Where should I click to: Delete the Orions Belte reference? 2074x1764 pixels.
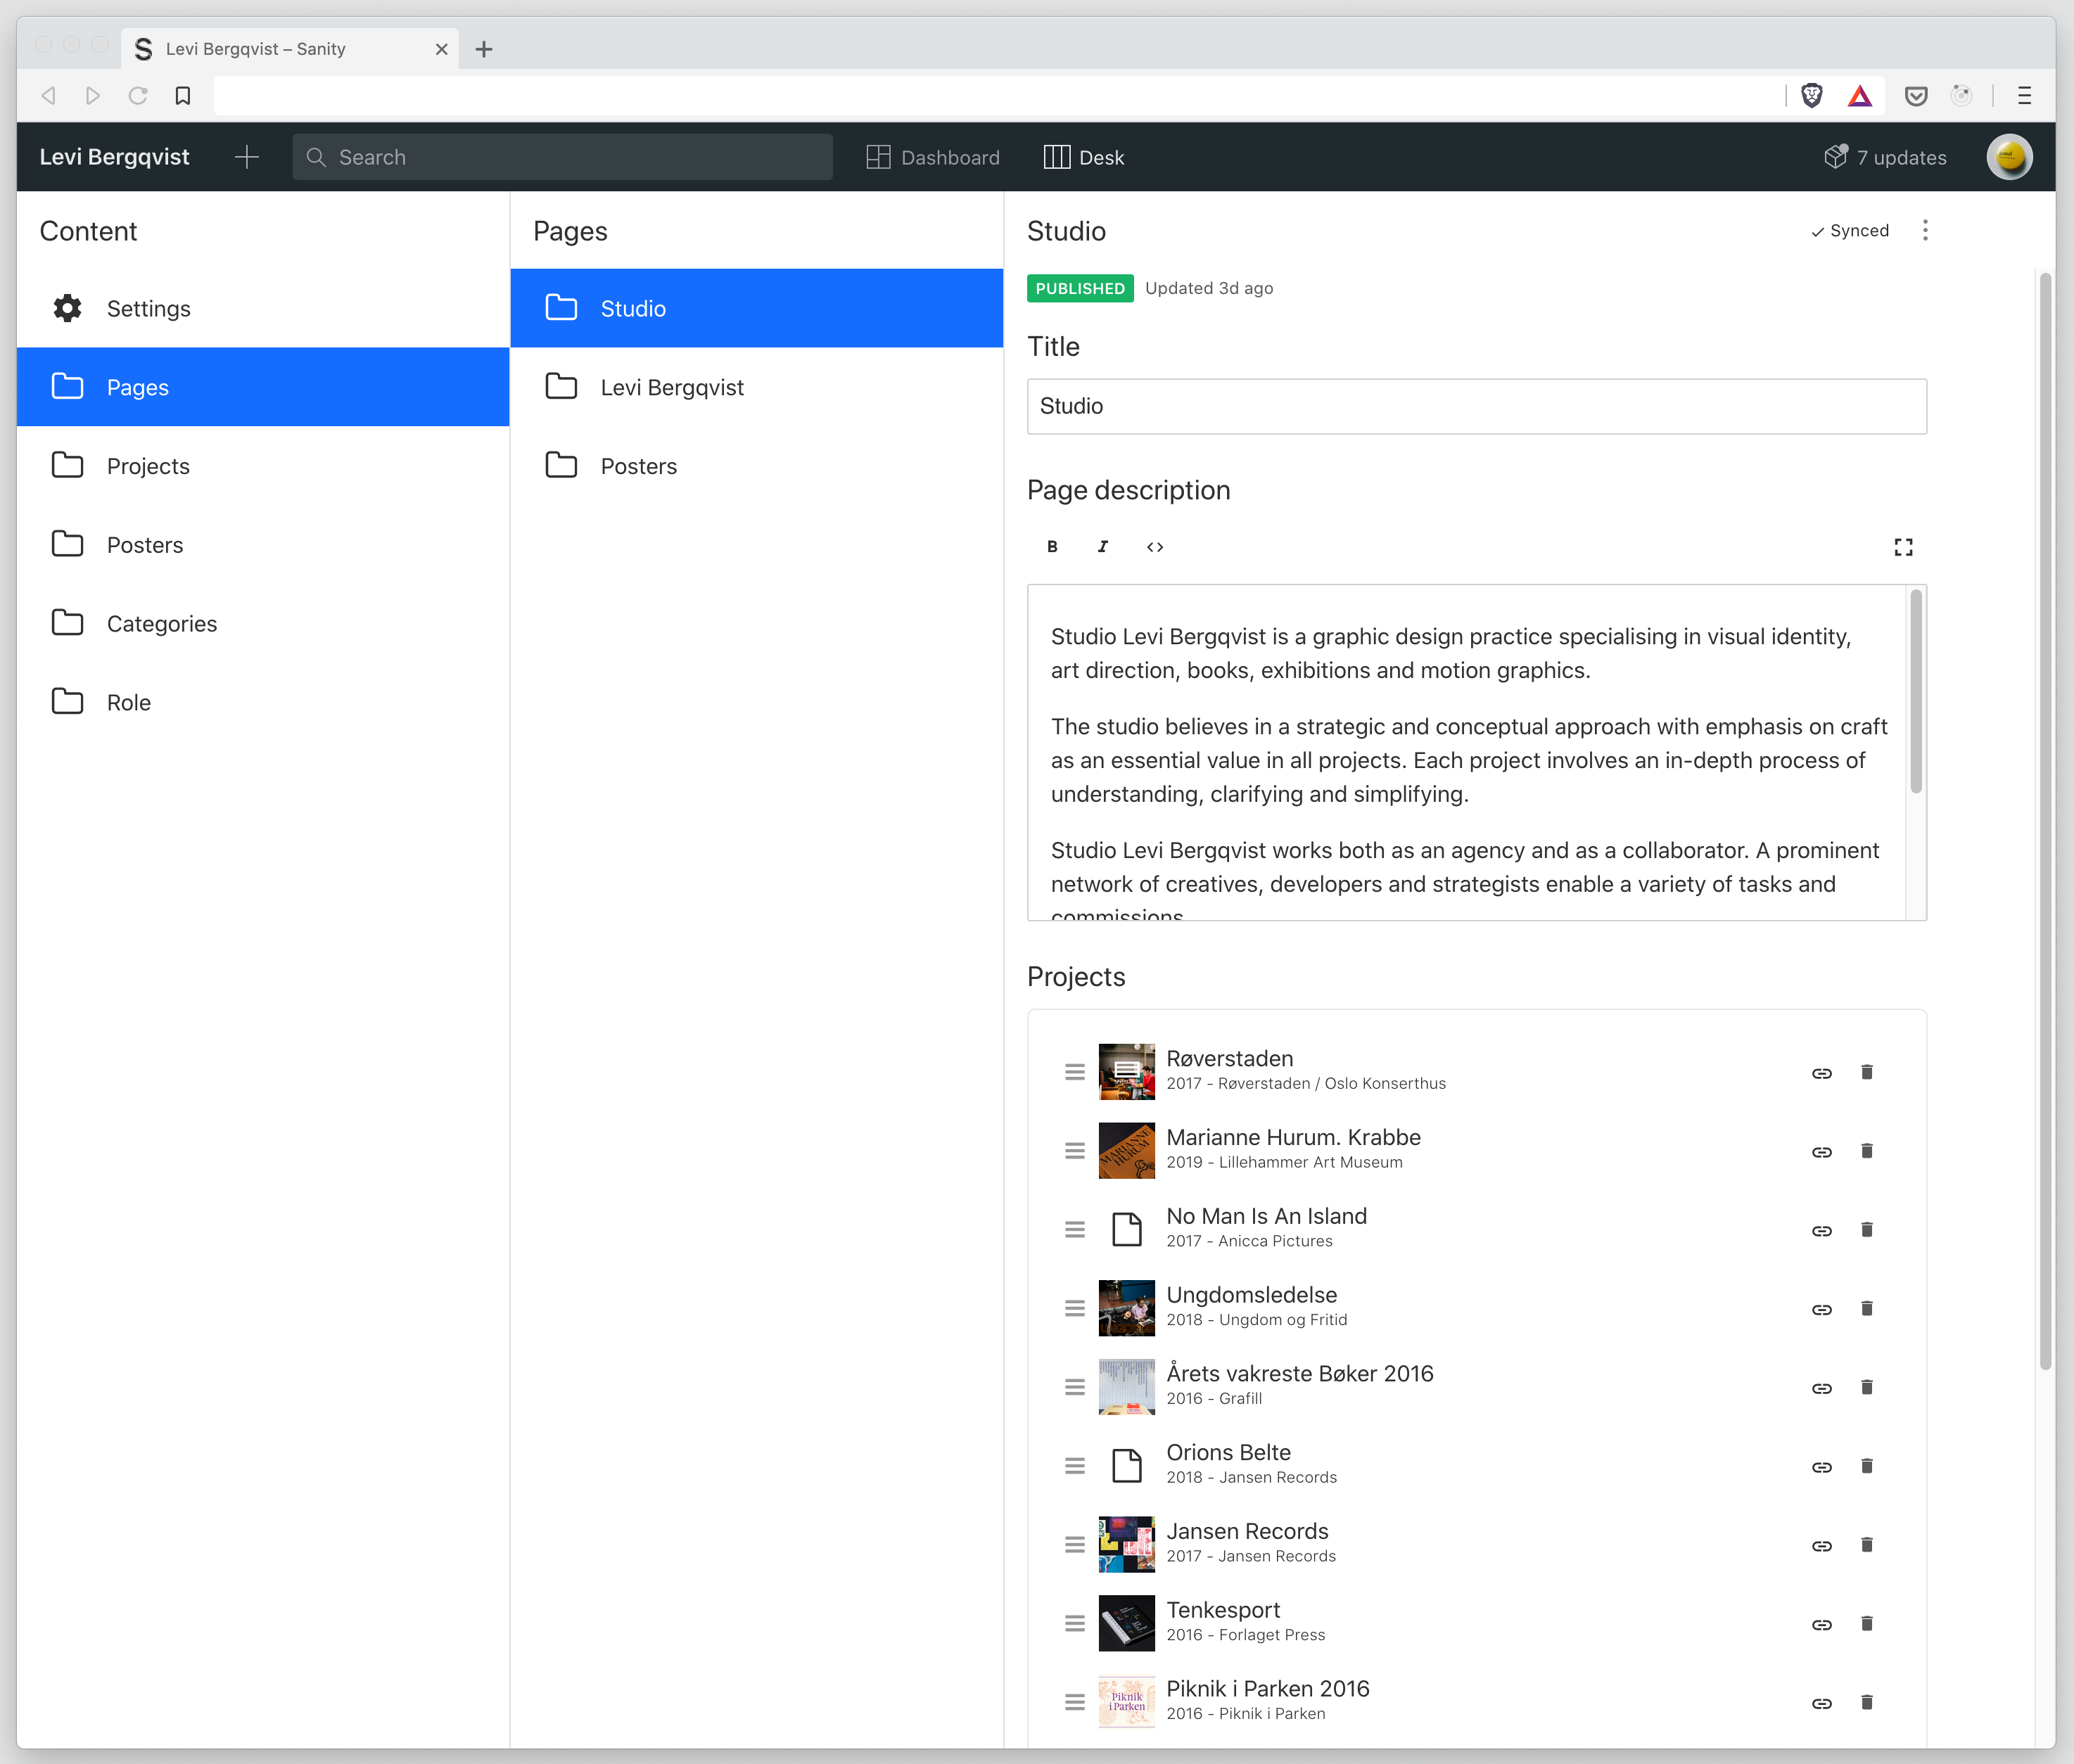(x=1866, y=1466)
